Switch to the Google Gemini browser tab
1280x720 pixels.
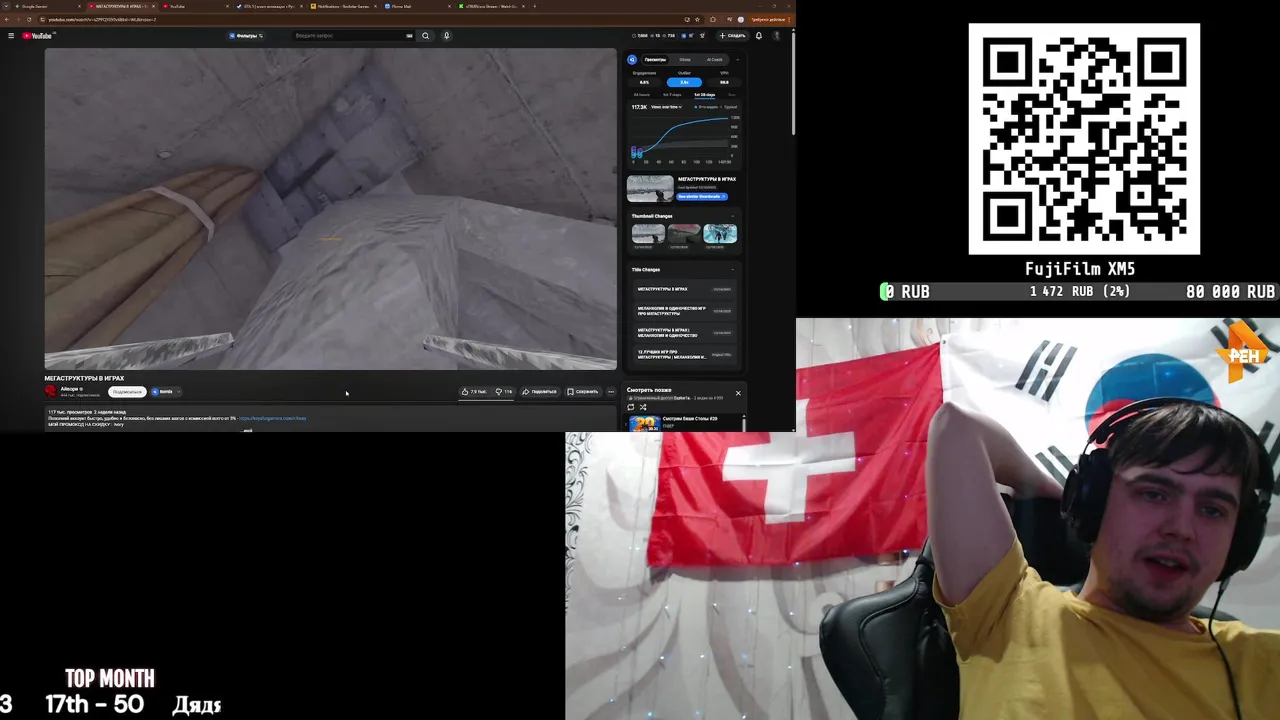click(x=45, y=6)
